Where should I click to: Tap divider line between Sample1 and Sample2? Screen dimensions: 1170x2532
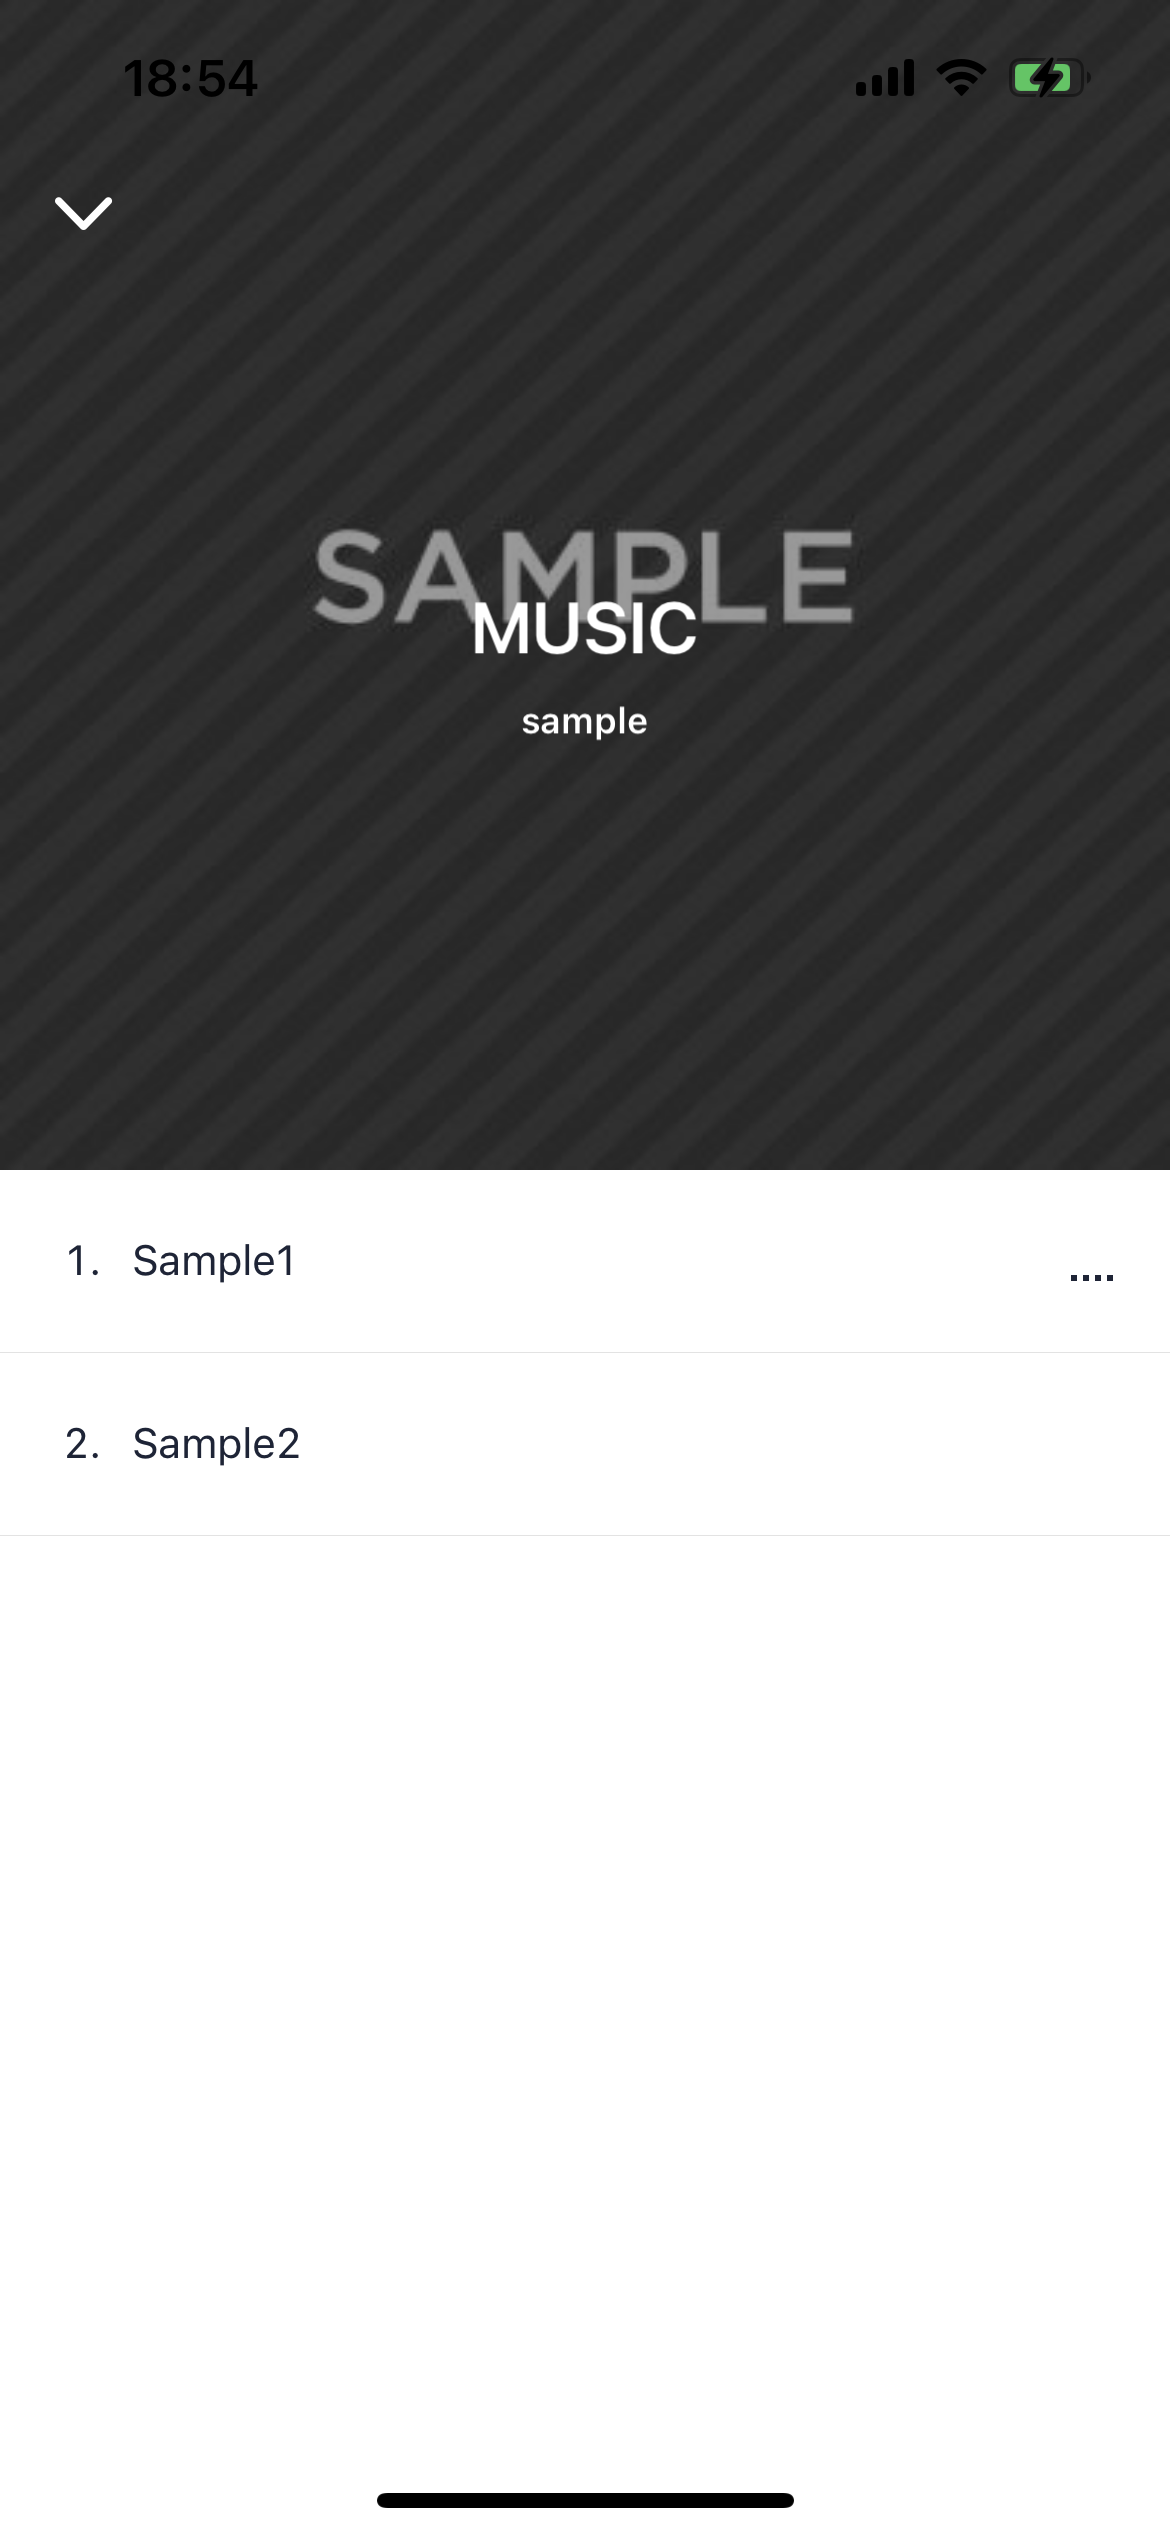click(x=585, y=1352)
